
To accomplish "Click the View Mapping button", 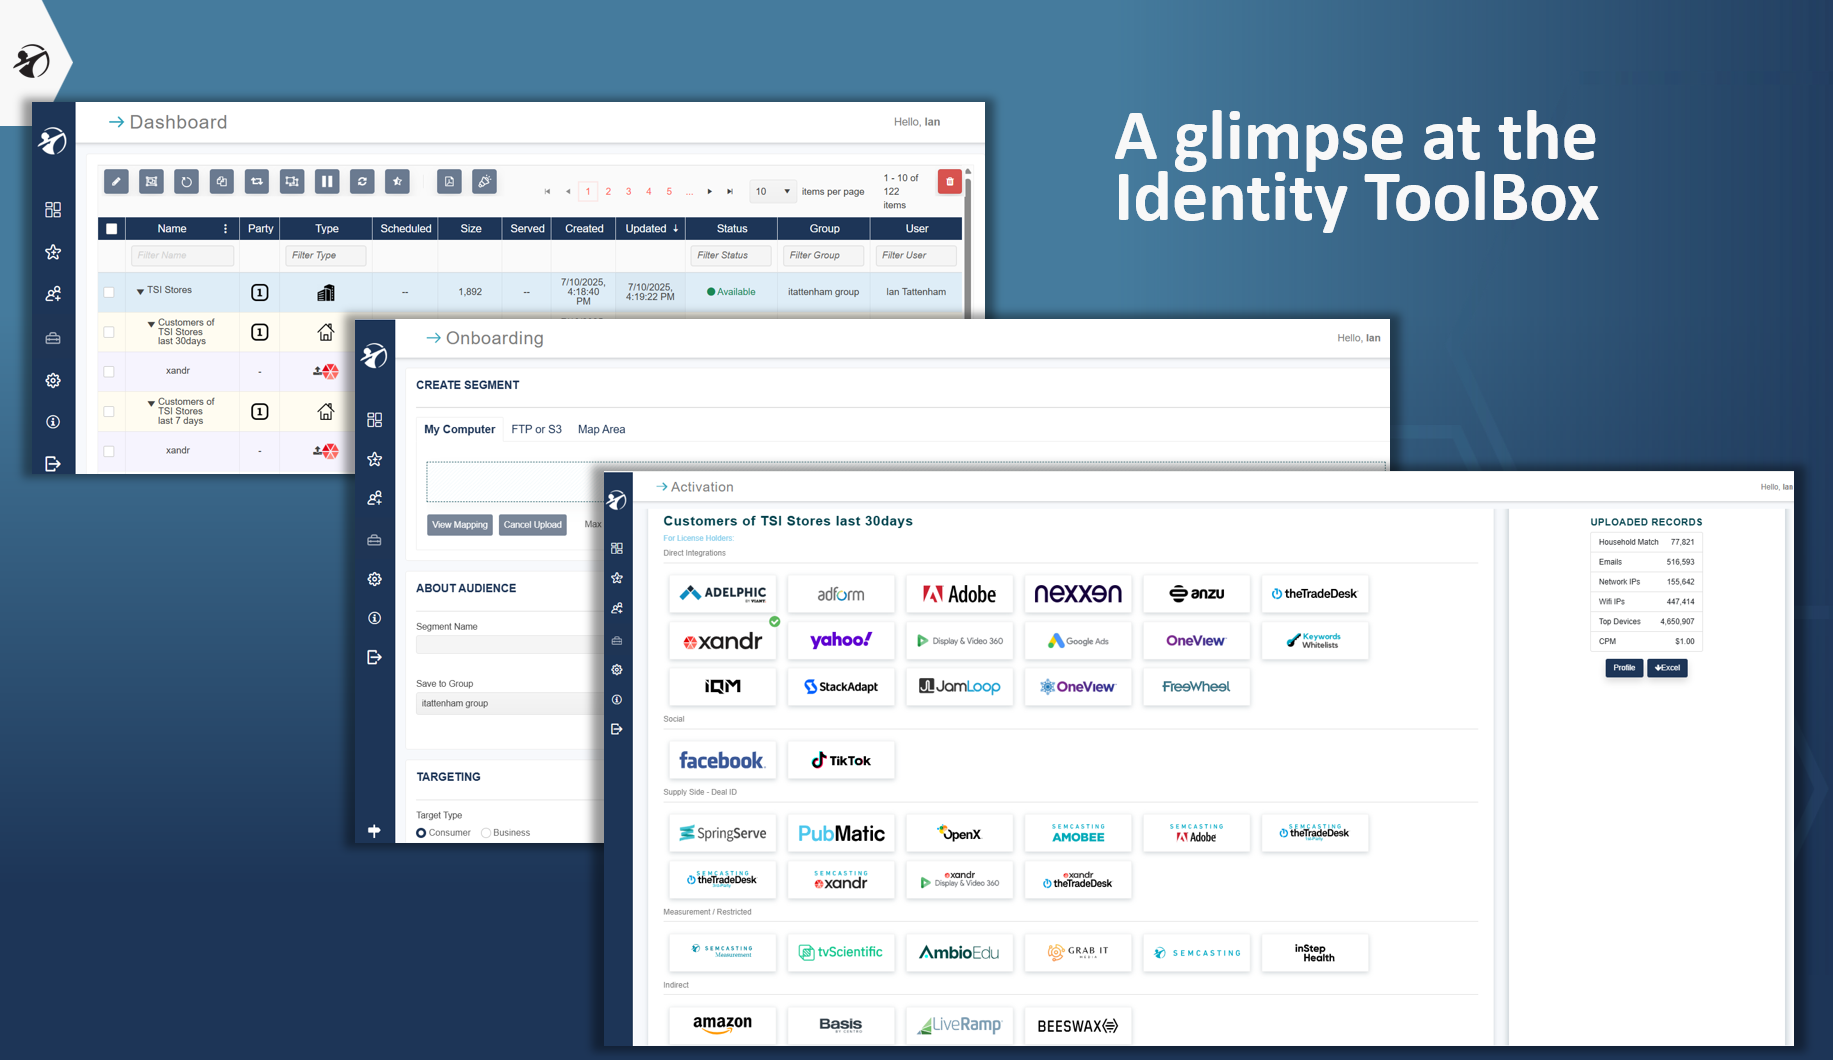I will pyautogui.click(x=460, y=525).
